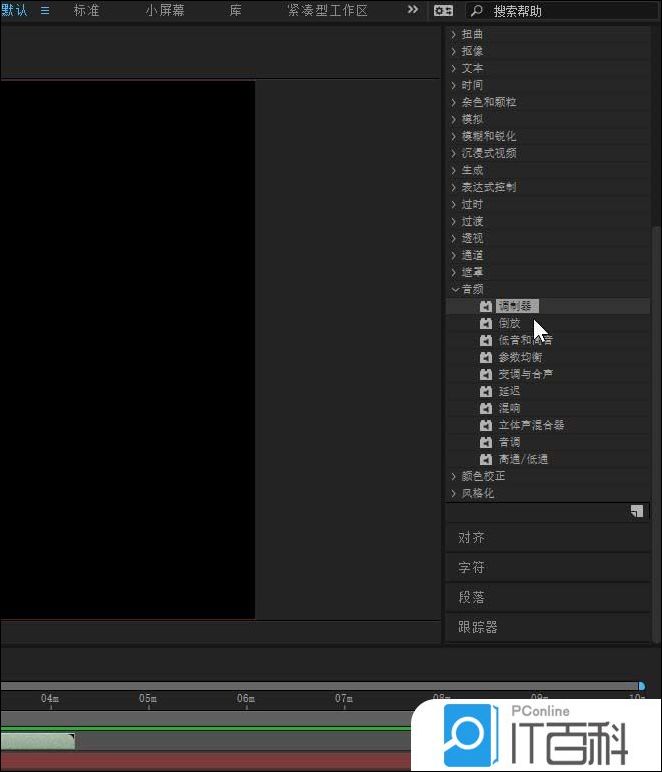Expand the 杂色和颗粒 effects category
Viewport: 662px width, 772px height.
454,102
